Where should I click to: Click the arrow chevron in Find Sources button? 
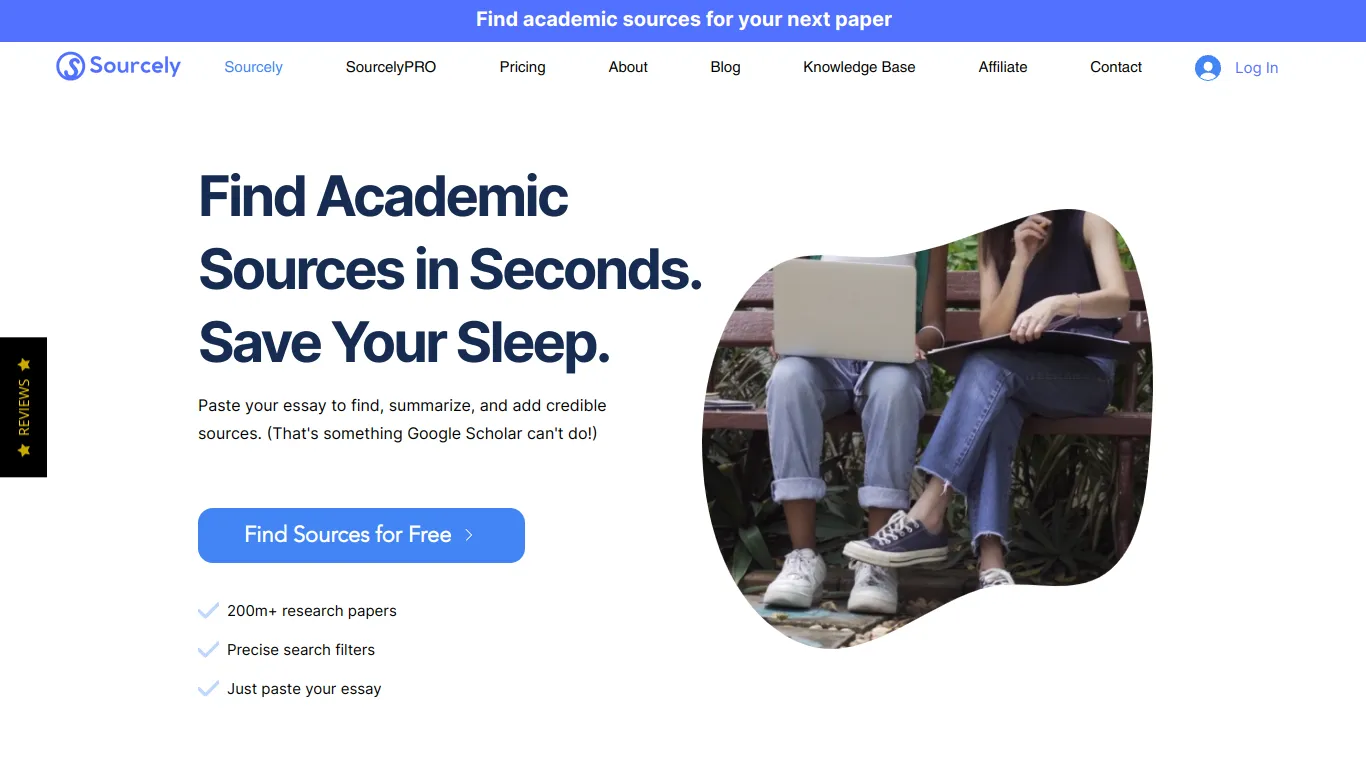click(x=469, y=535)
